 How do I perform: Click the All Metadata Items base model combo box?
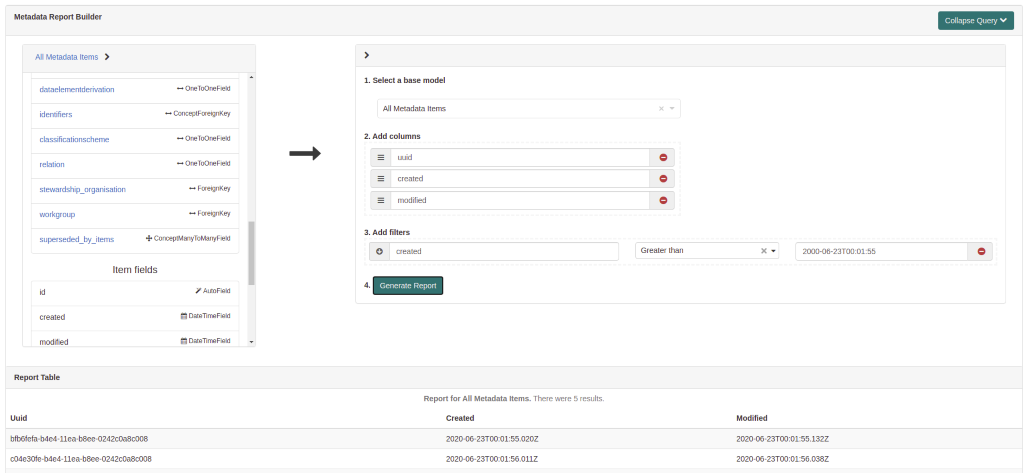(x=529, y=108)
